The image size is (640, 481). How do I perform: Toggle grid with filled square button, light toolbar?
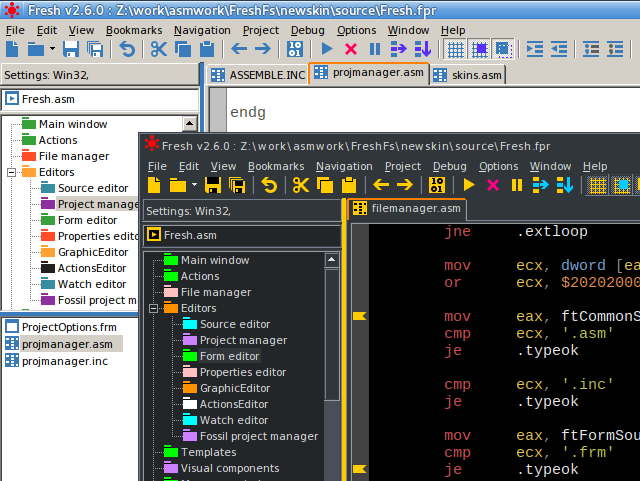pos(480,50)
